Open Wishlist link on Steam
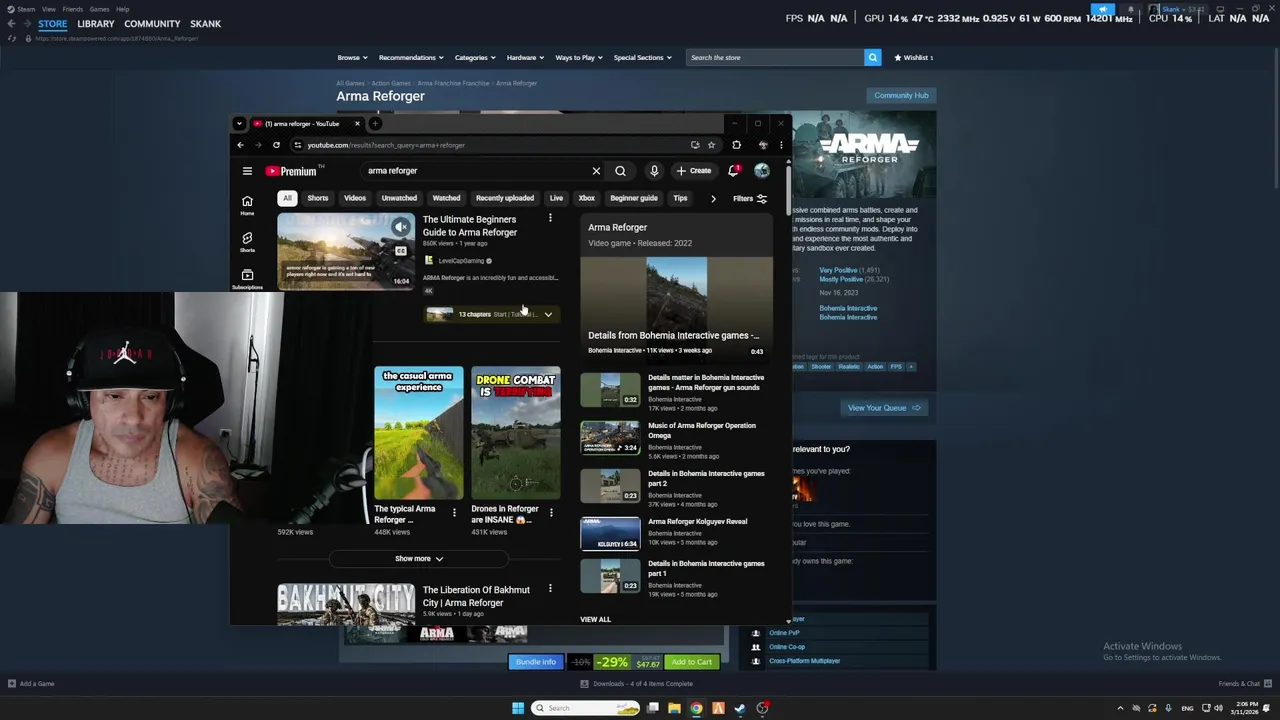Screen dimensions: 1280x720 tap(914, 58)
